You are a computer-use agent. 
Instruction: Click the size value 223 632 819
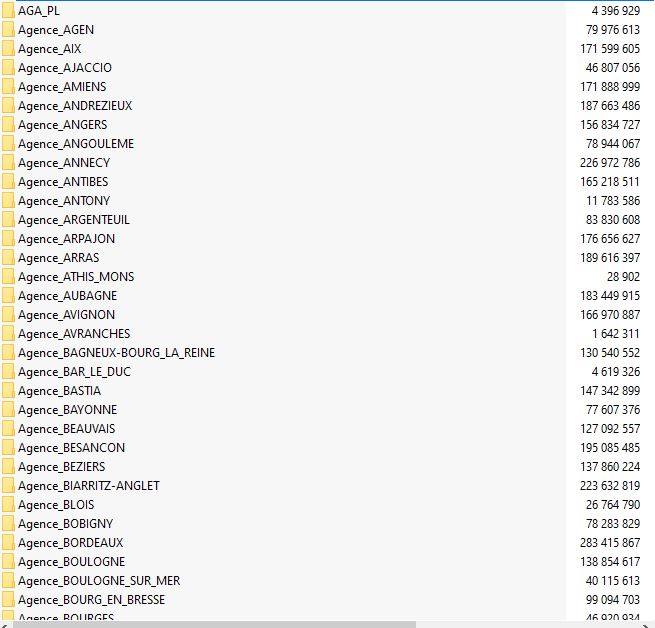pos(610,486)
